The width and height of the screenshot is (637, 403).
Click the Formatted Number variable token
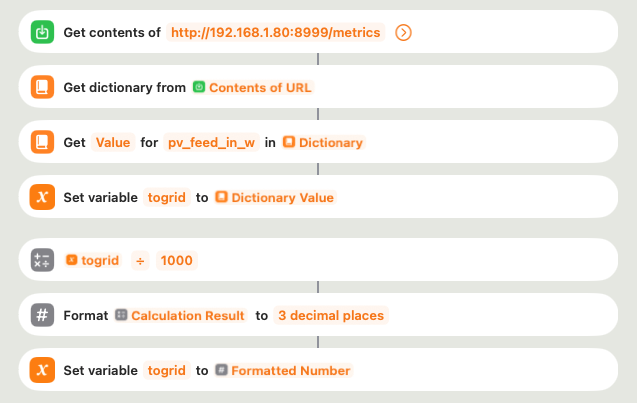tap(283, 370)
